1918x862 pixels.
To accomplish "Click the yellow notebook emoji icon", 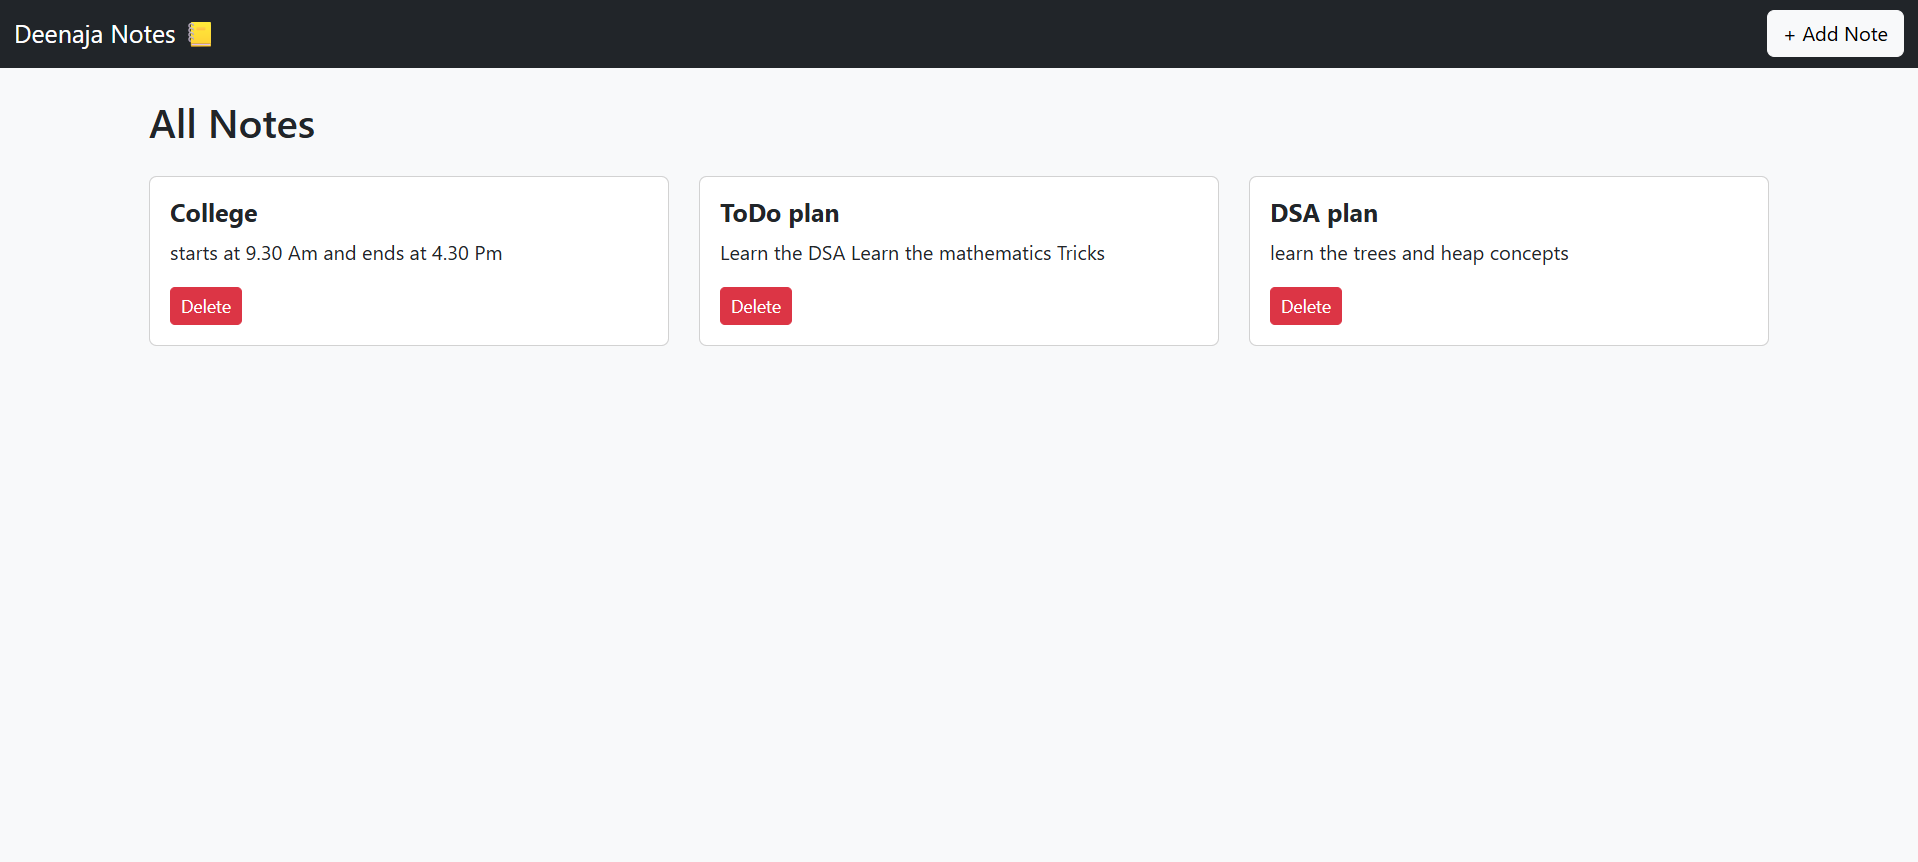I will click(x=200, y=34).
